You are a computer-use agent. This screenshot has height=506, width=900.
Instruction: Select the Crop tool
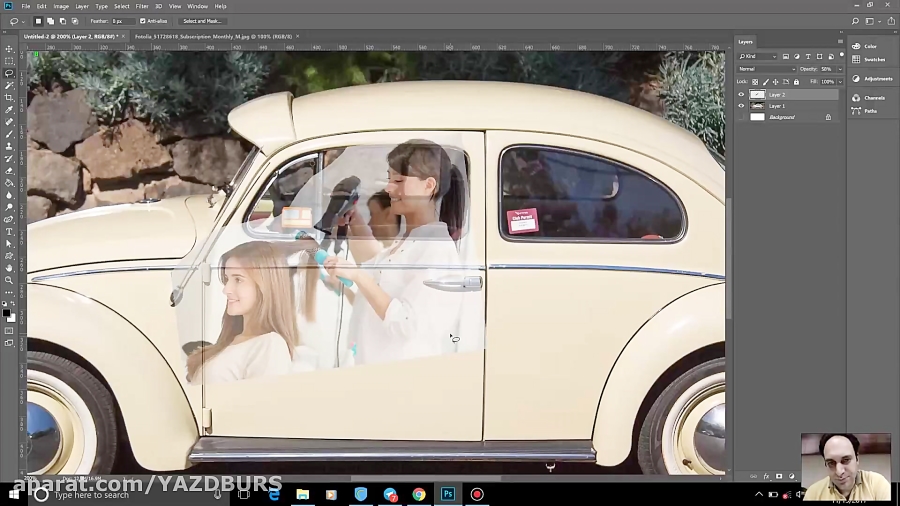(x=9, y=98)
